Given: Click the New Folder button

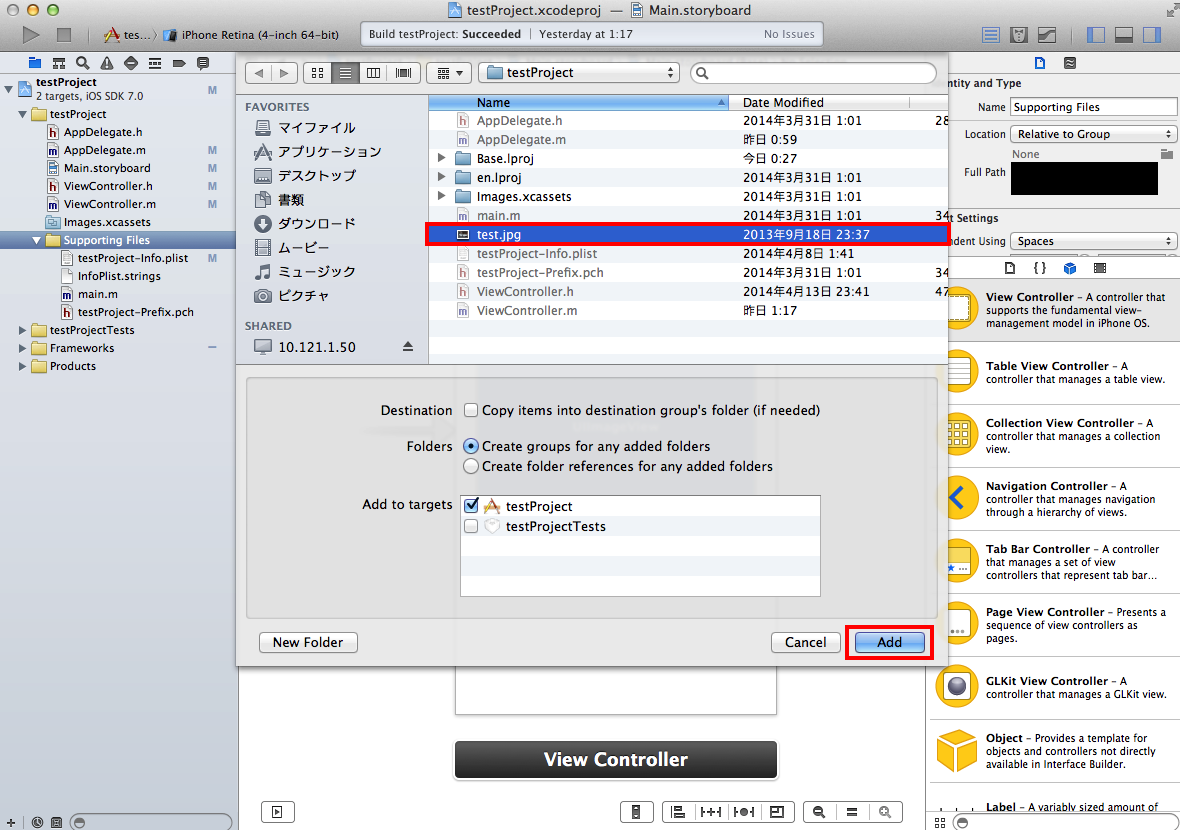Looking at the screenshot, I should [308, 643].
